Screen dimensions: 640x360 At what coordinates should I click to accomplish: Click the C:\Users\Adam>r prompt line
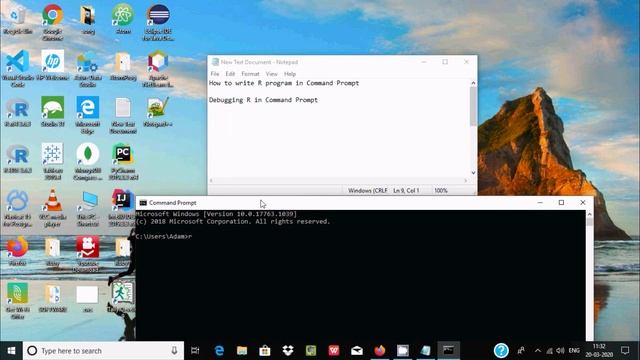164,236
